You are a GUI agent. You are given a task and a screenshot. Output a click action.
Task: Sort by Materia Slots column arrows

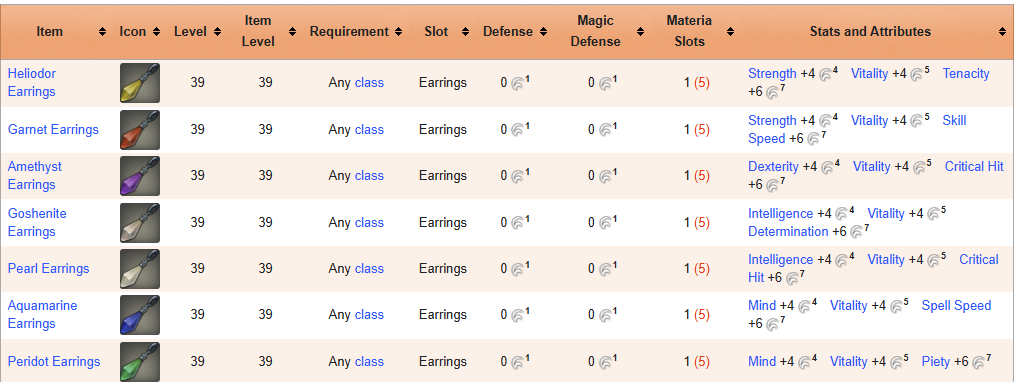click(x=730, y=32)
